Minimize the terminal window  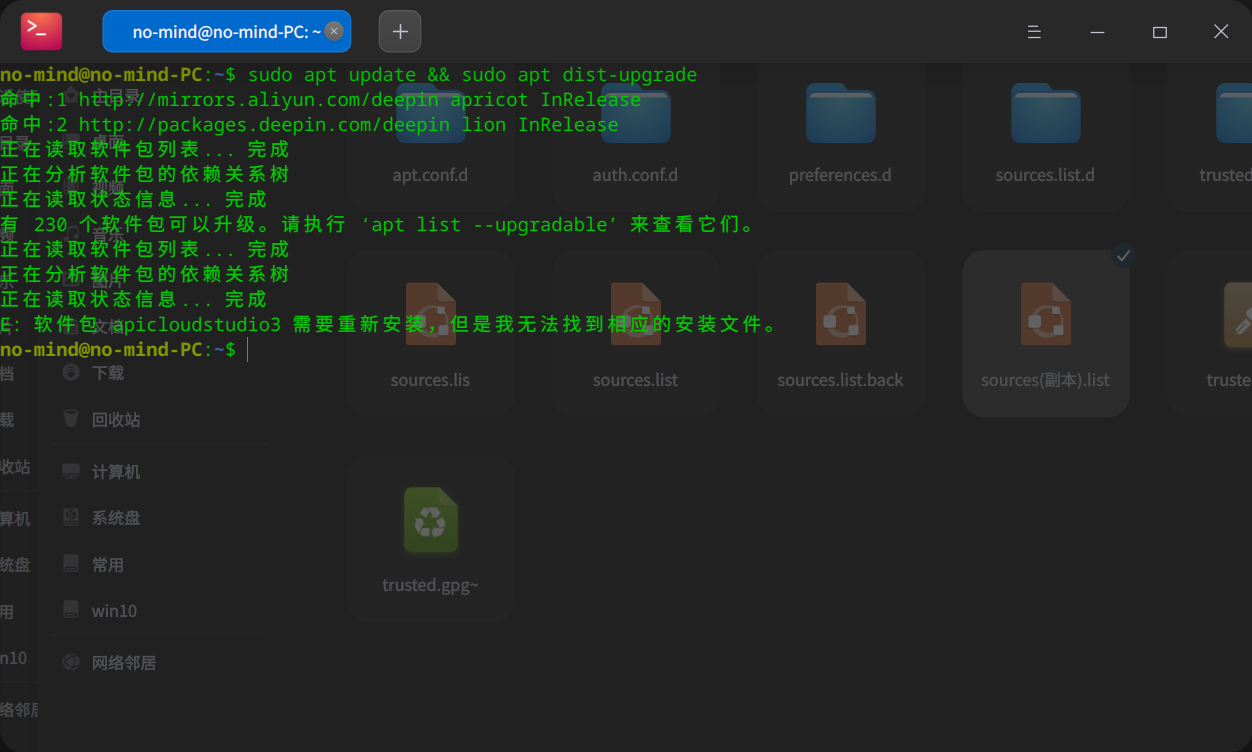click(x=1098, y=32)
